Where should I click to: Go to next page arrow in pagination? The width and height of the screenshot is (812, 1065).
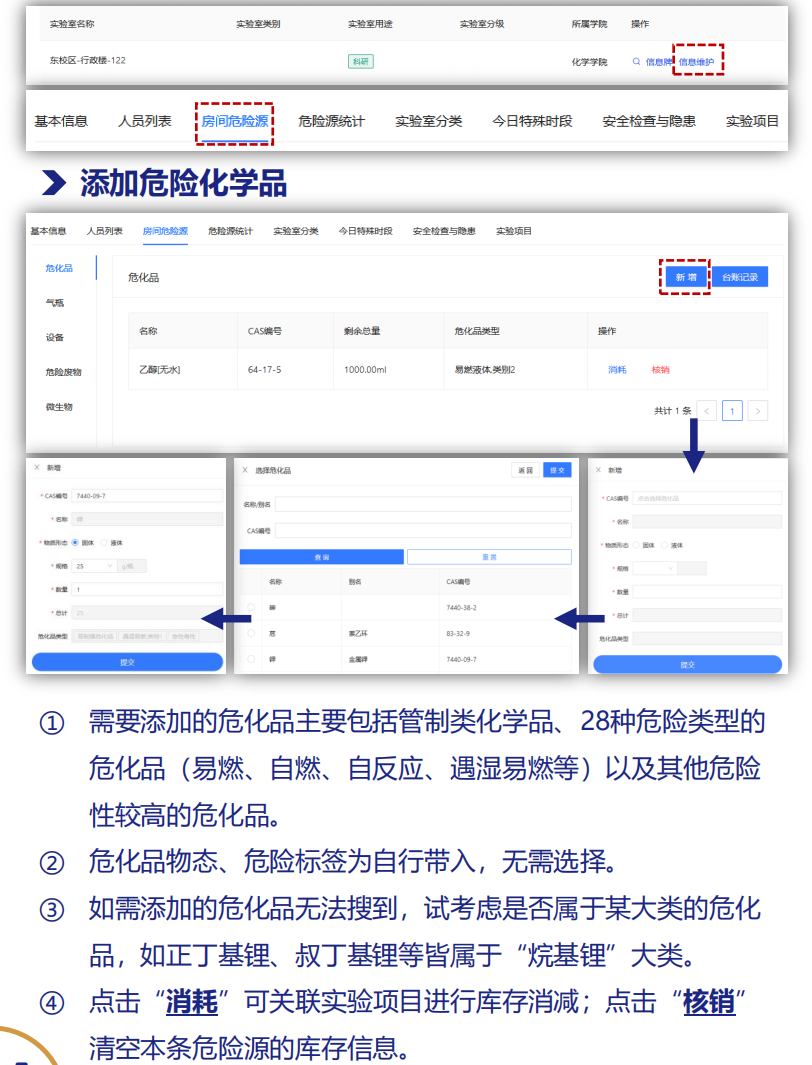click(758, 411)
